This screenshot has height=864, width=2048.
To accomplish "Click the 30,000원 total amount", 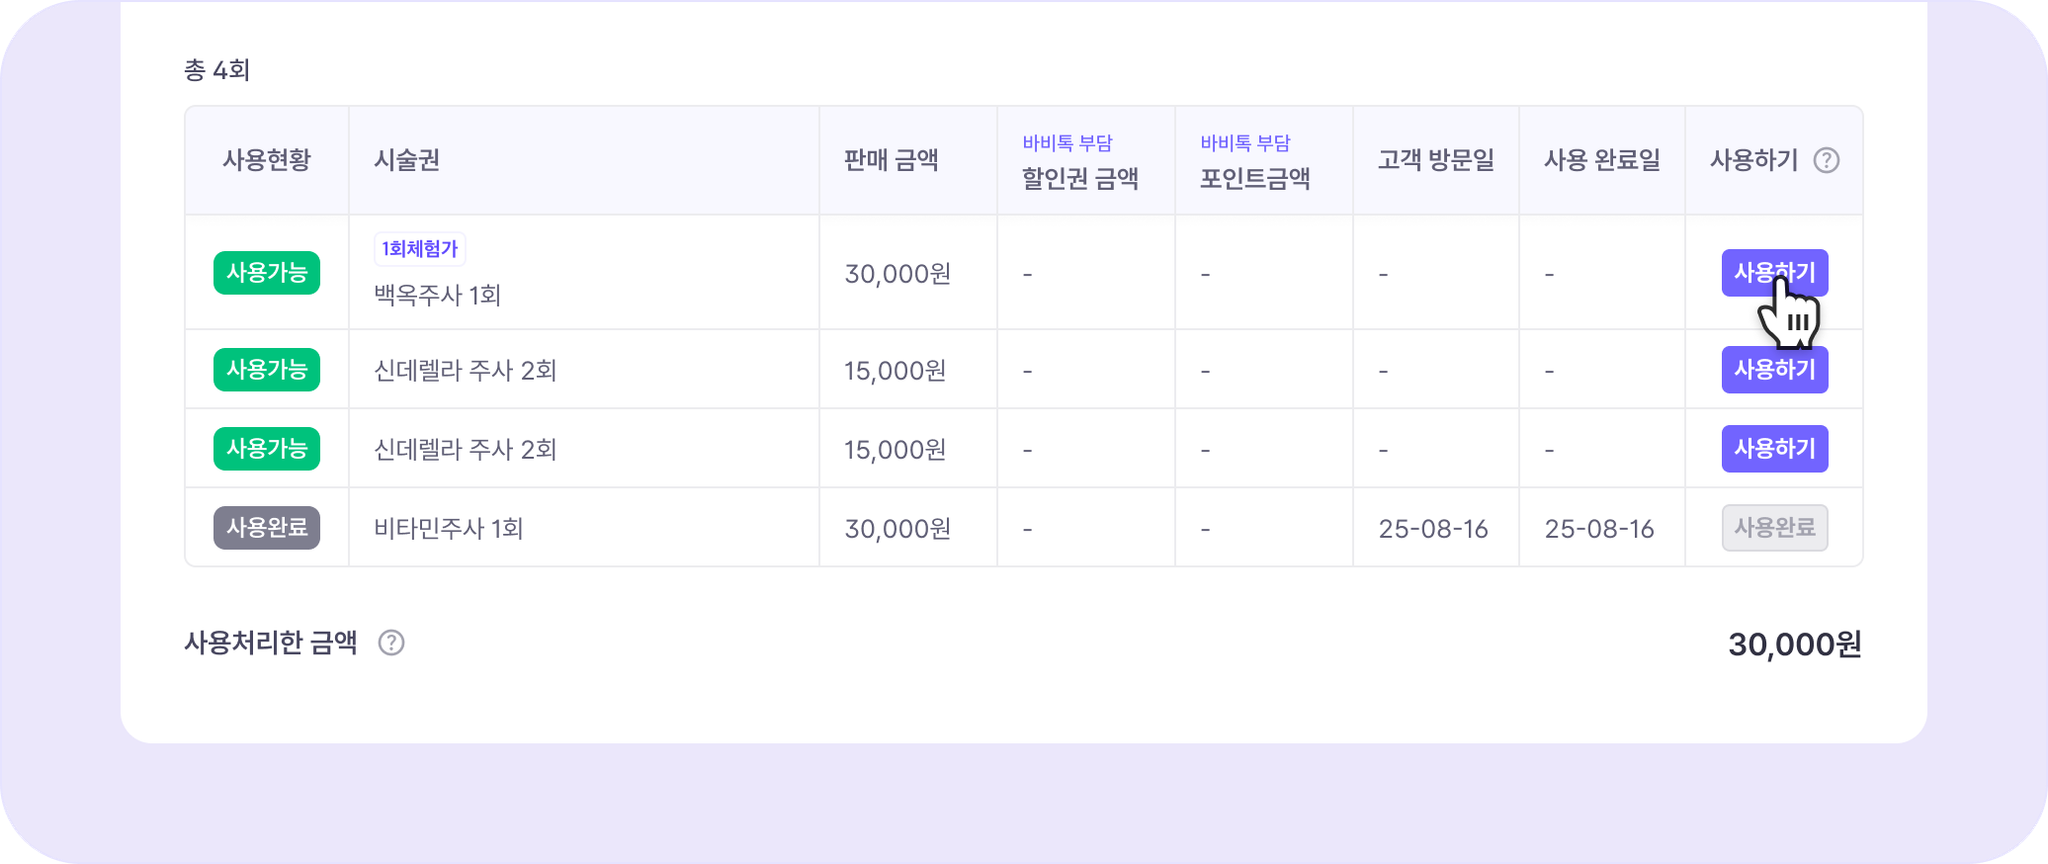I will [1795, 645].
